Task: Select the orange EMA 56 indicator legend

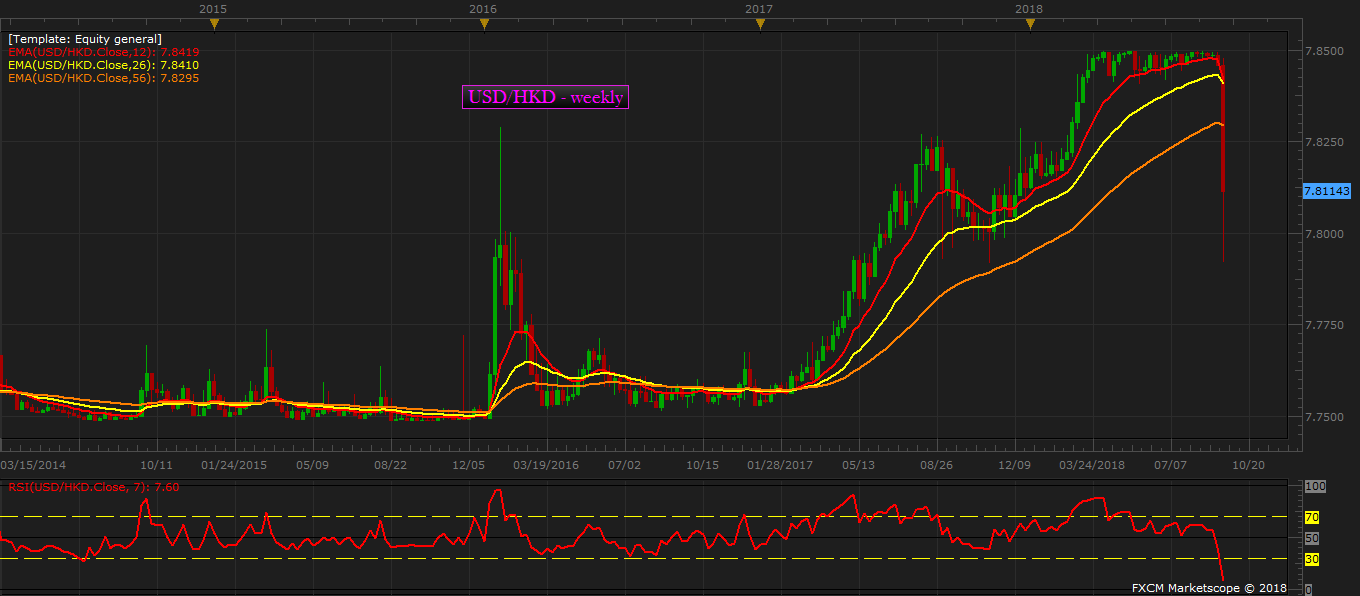Action: tap(104, 78)
